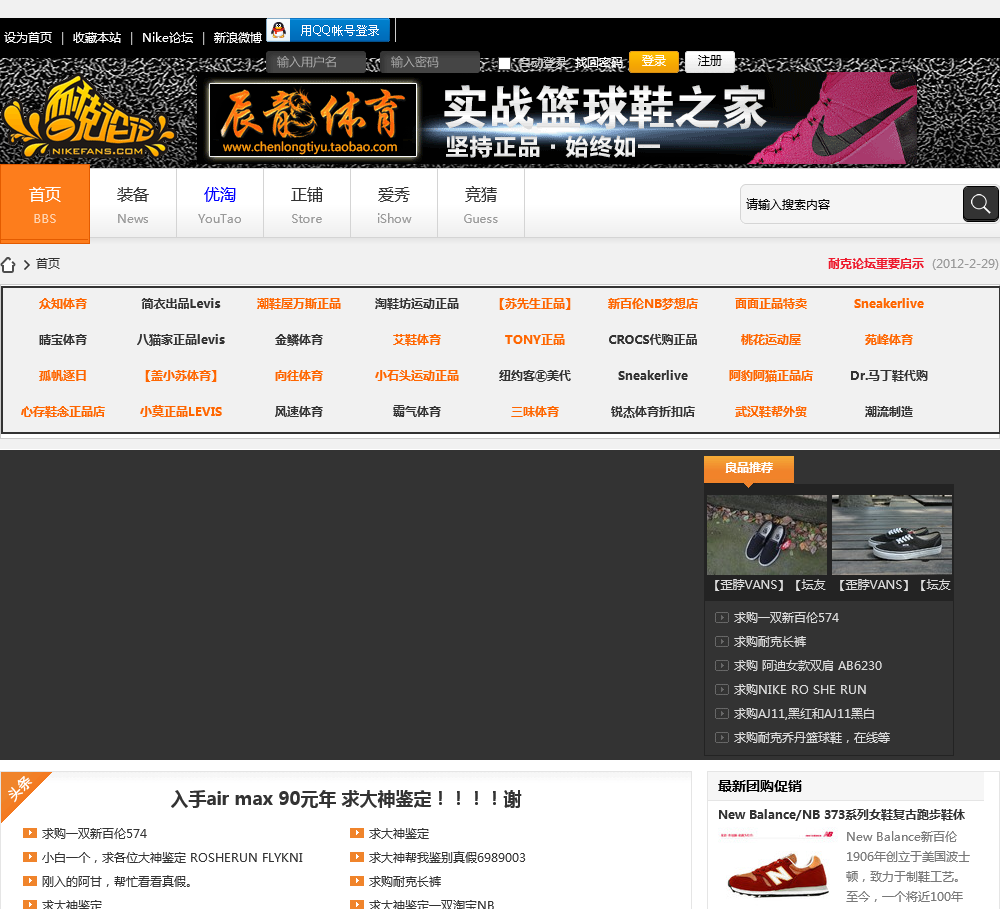Click arrow icon beside 求购NIKE RO SHE RUN

click(x=721, y=690)
